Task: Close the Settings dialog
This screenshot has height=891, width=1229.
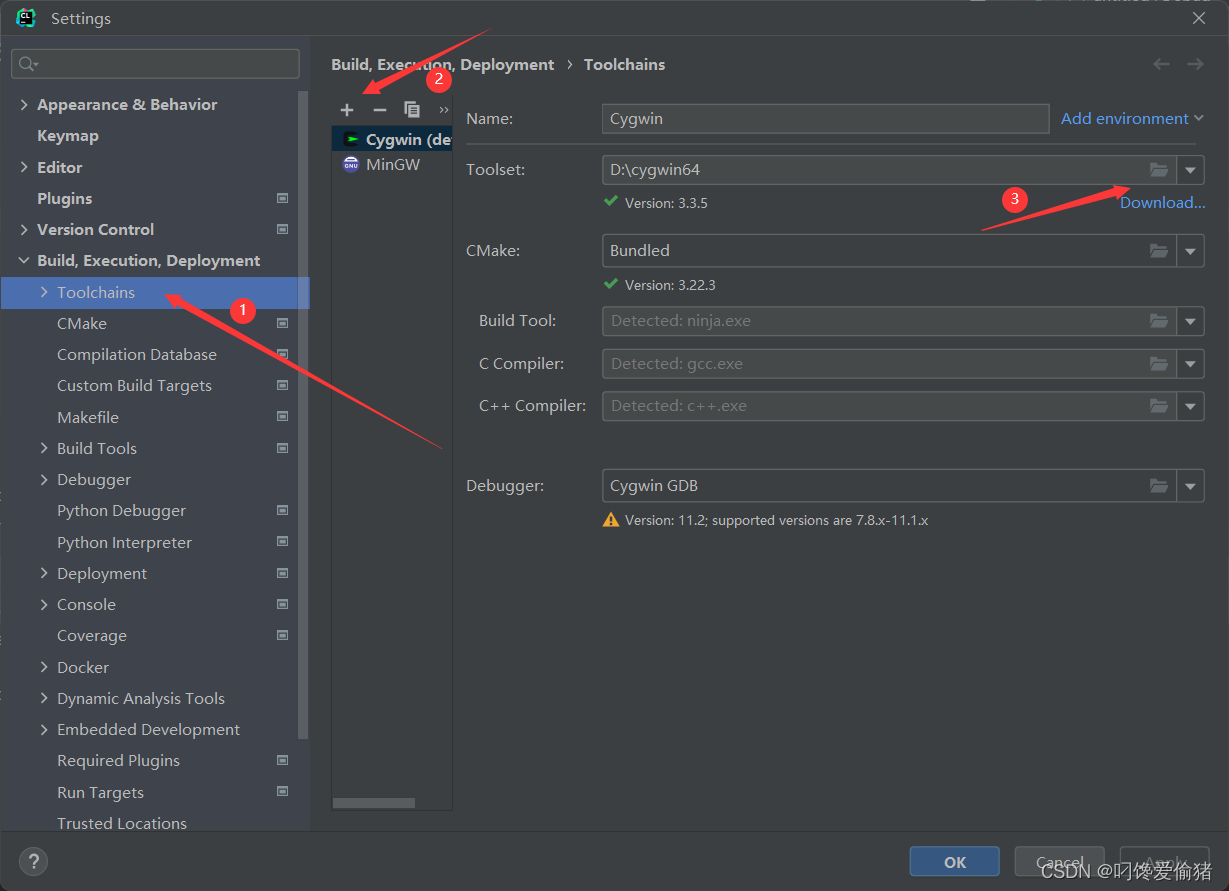Action: click(x=1199, y=18)
